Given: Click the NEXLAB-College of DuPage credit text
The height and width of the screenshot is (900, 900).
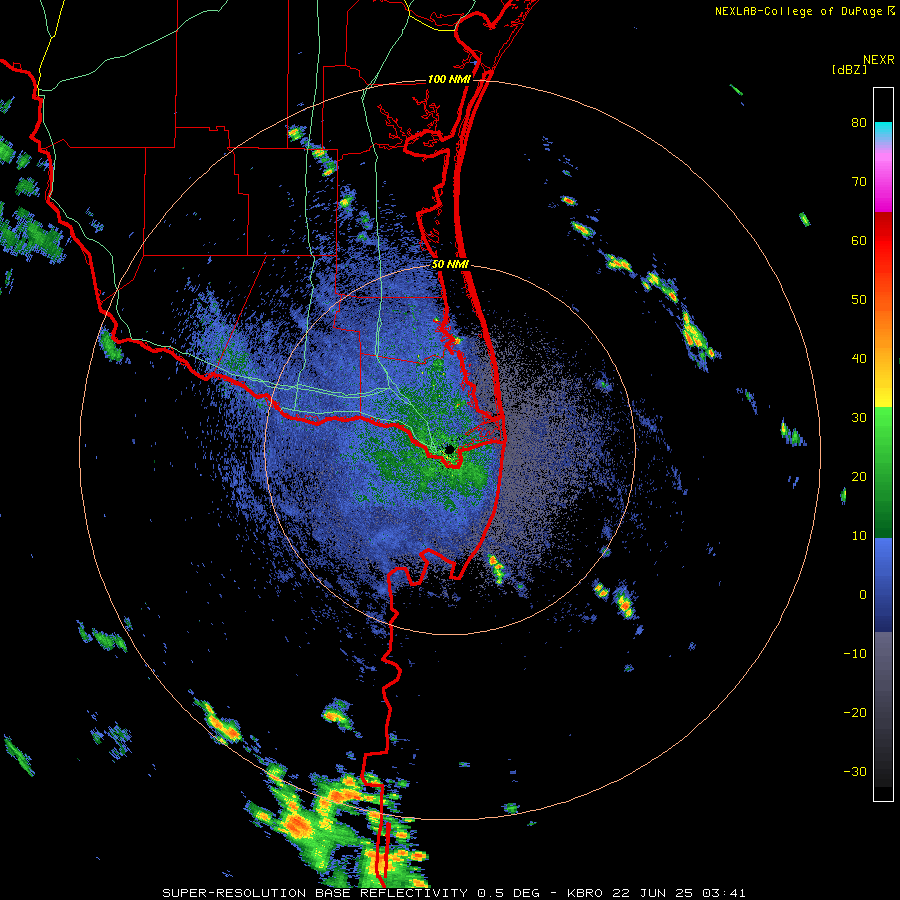Looking at the screenshot, I should (800, 11).
